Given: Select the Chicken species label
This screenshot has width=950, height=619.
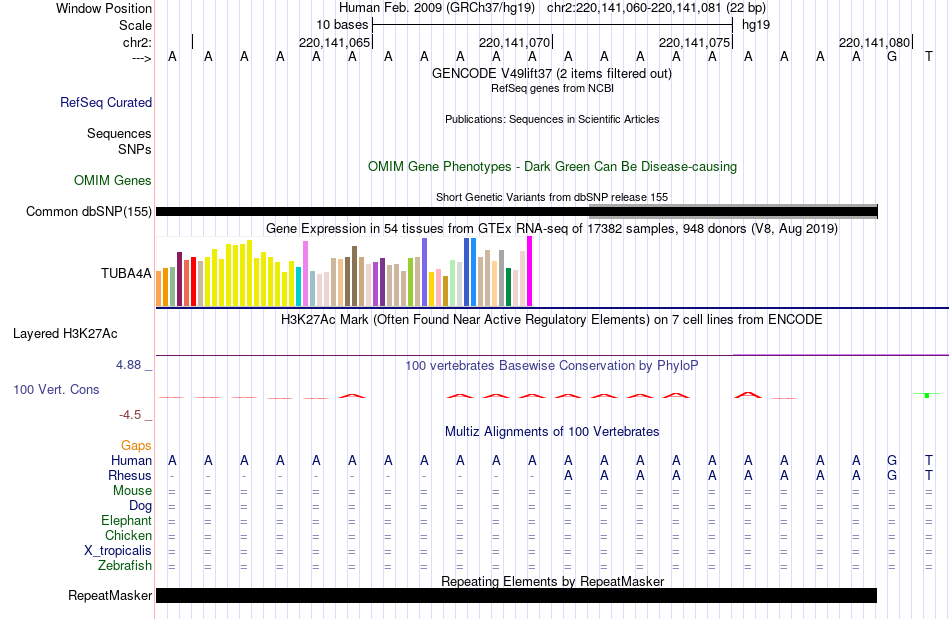Looking at the screenshot, I should (x=128, y=535).
